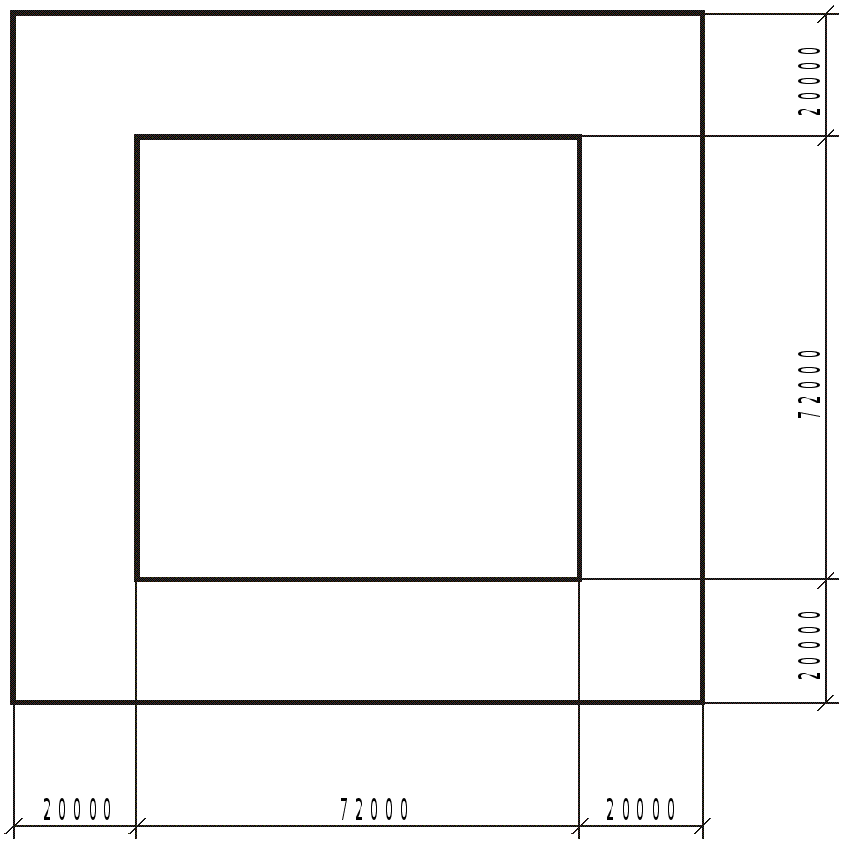
Task: Click the right edge of the inner square
Action: tap(579, 358)
